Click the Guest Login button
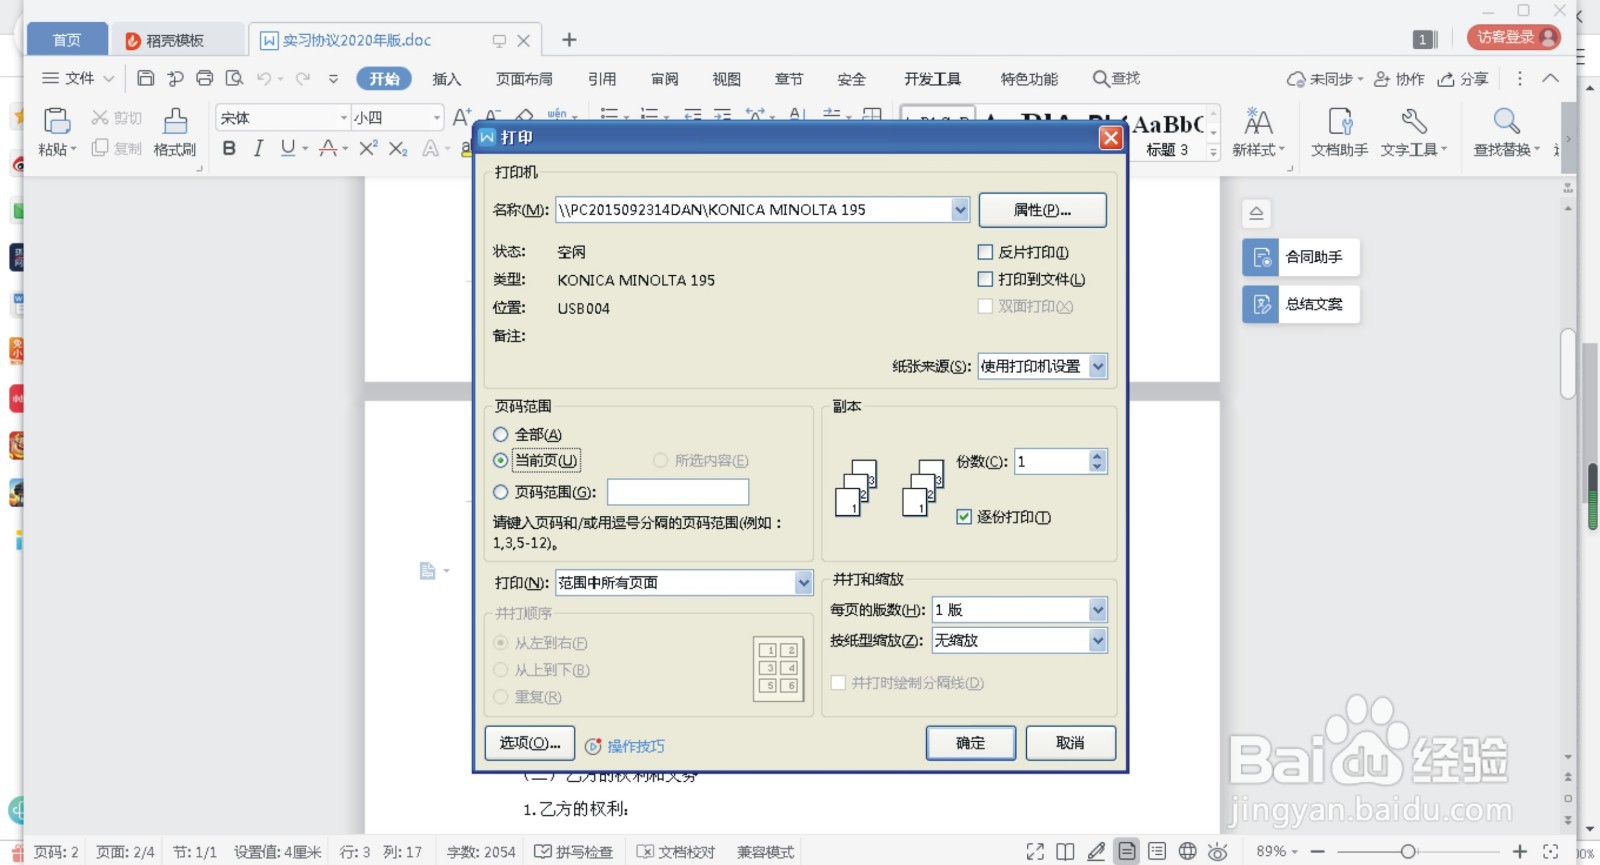1600x865 pixels. click(x=1514, y=37)
